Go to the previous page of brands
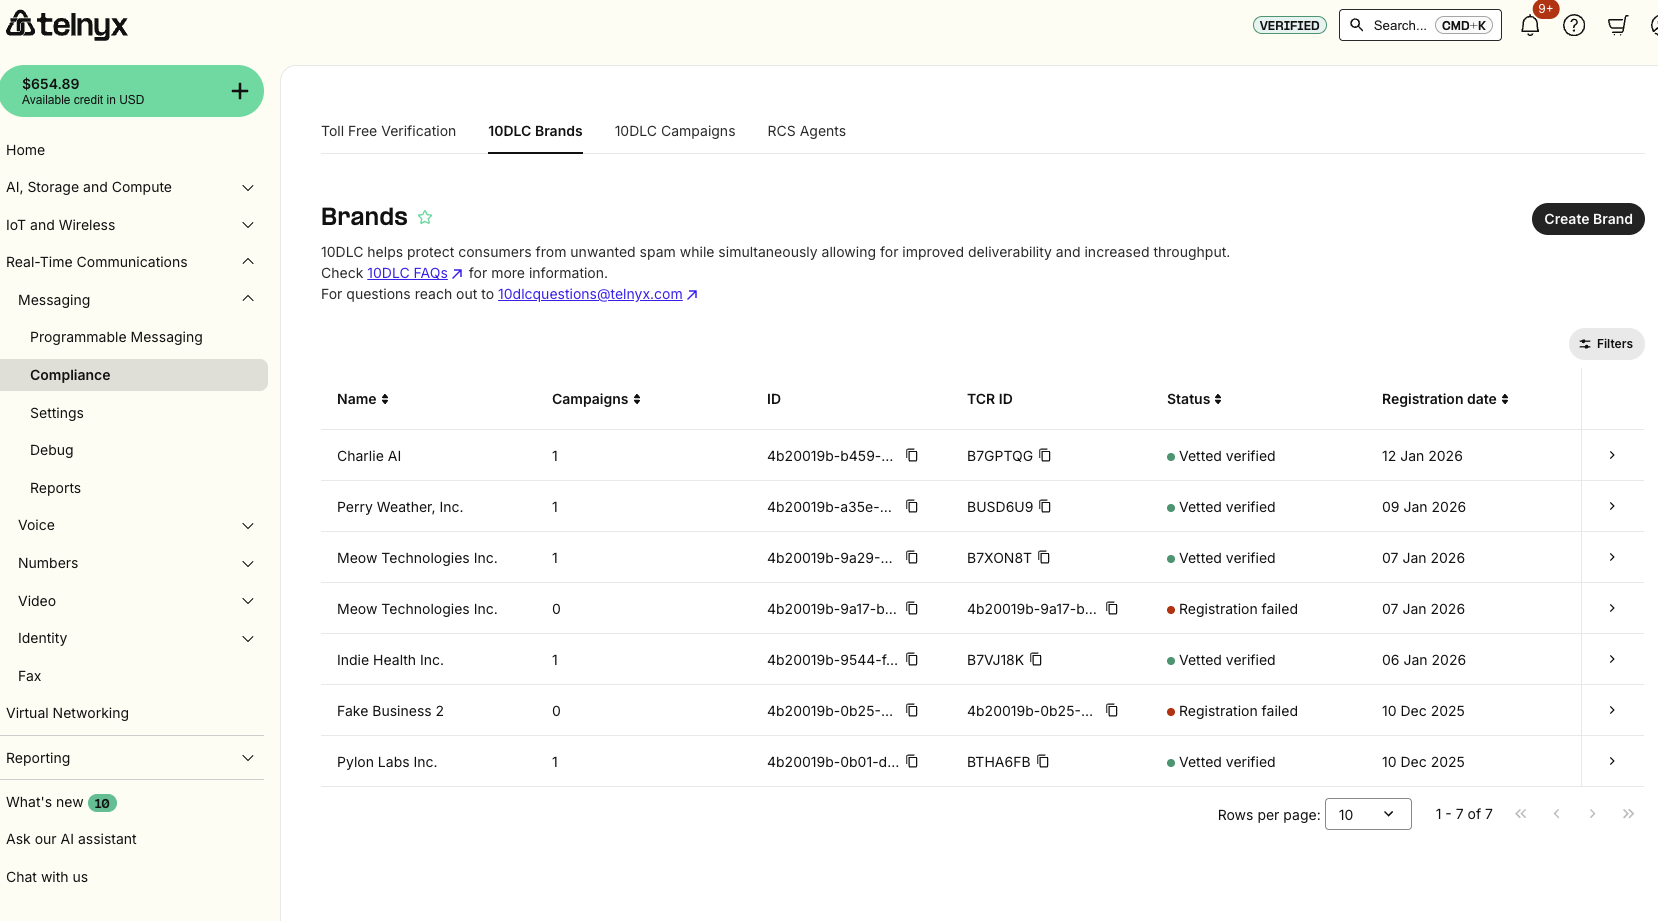1658x921 pixels. (1556, 814)
